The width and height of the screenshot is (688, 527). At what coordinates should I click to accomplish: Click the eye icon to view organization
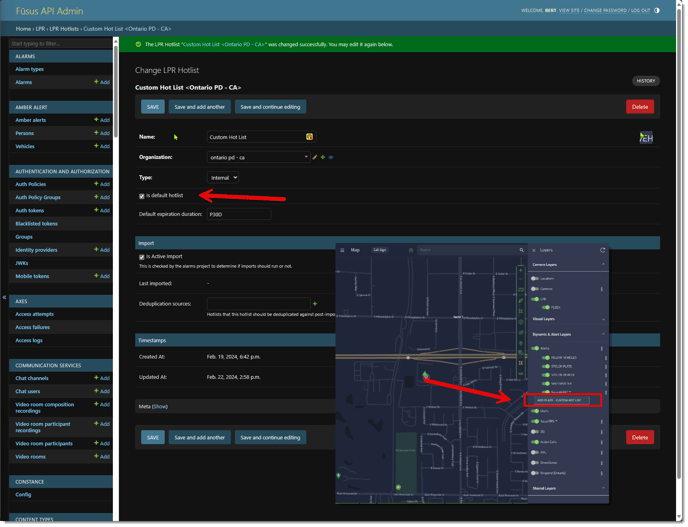(331, 157)
